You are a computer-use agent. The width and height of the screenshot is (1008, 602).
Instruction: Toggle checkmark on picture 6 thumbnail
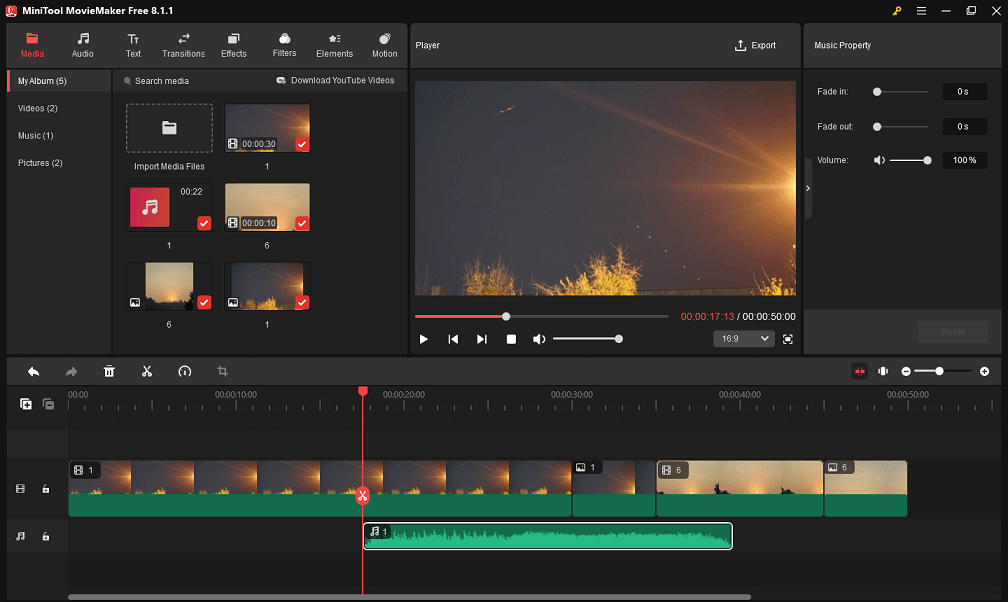[204, 302]
